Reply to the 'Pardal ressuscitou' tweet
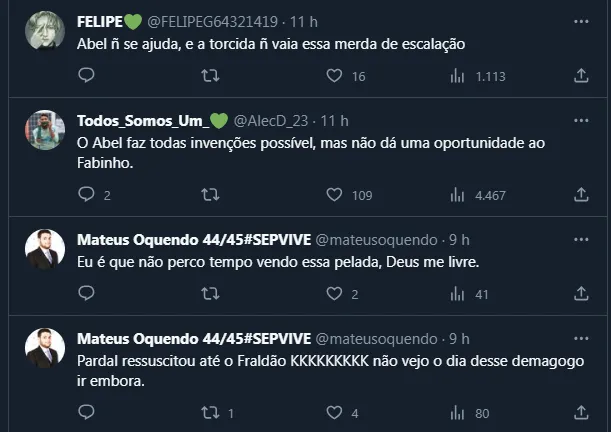 click(x=86, y=413)
